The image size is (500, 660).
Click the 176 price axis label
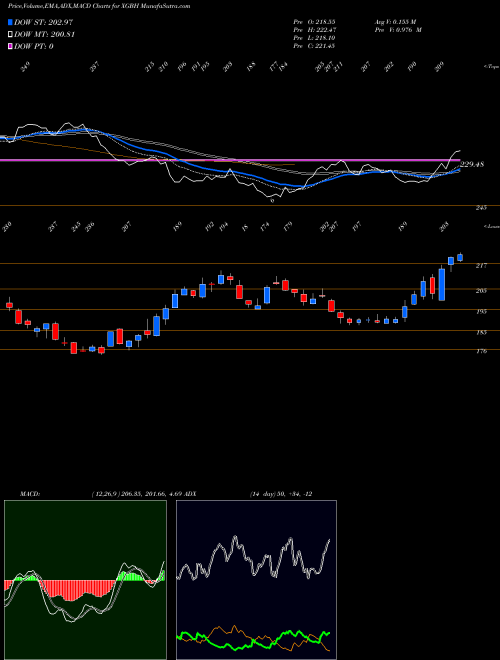click(481, 351)
